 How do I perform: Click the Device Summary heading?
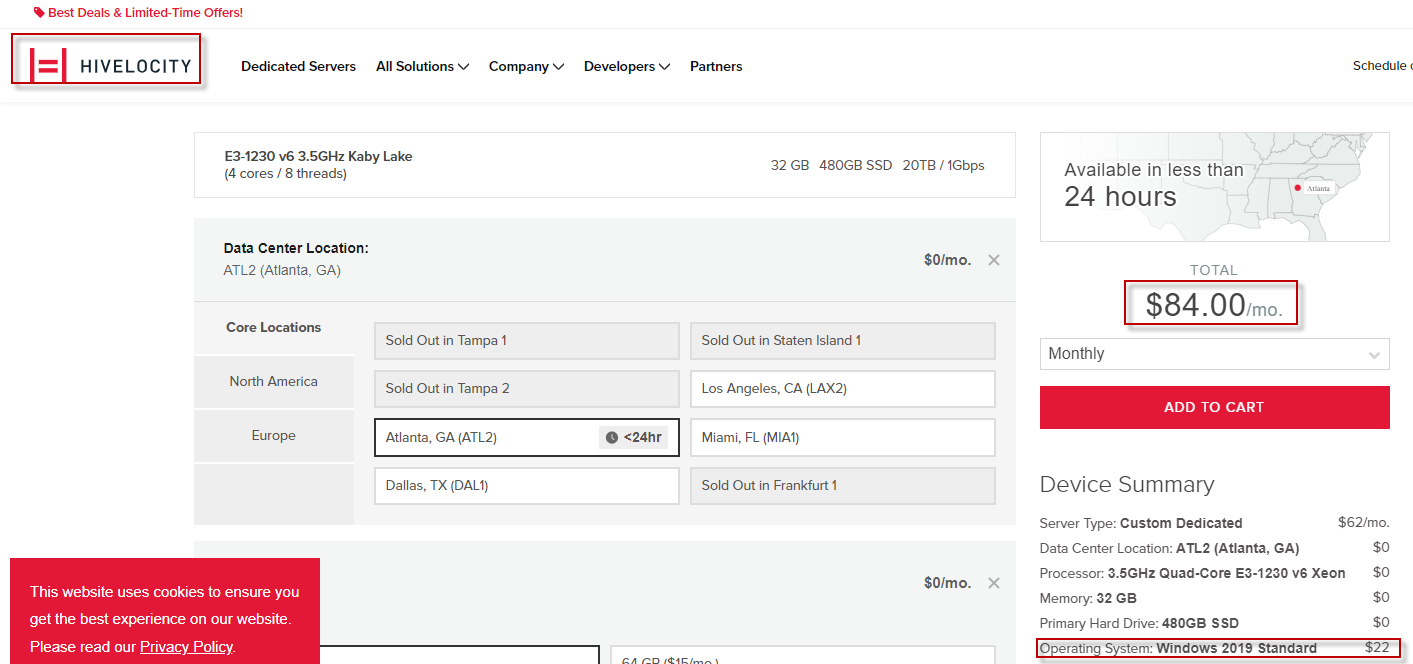pyautogui.click(x=1127, y=484)
